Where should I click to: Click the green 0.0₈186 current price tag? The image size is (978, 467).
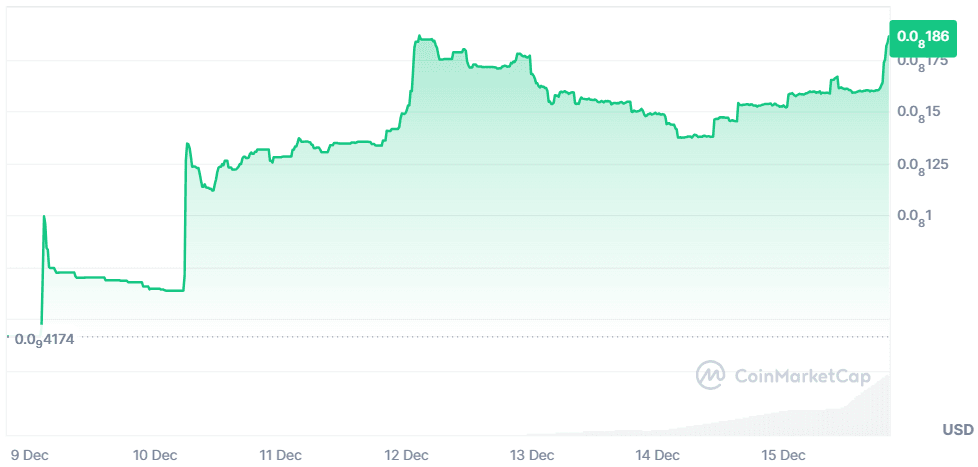point(922,37)
